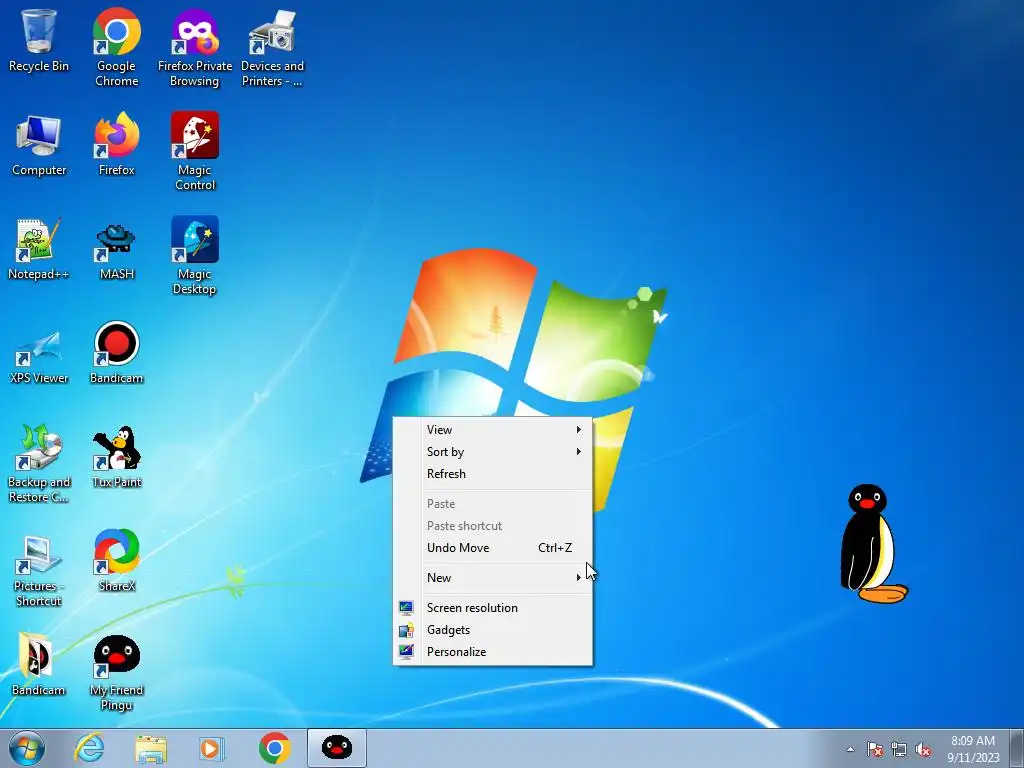Open Gadgets from the context menu
The image size is (1024, 768).
(493, 630)
